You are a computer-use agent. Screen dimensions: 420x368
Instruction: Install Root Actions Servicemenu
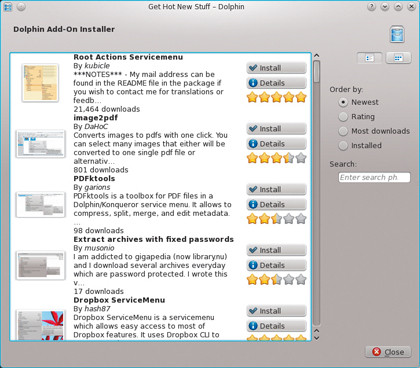tap(276, 68)
